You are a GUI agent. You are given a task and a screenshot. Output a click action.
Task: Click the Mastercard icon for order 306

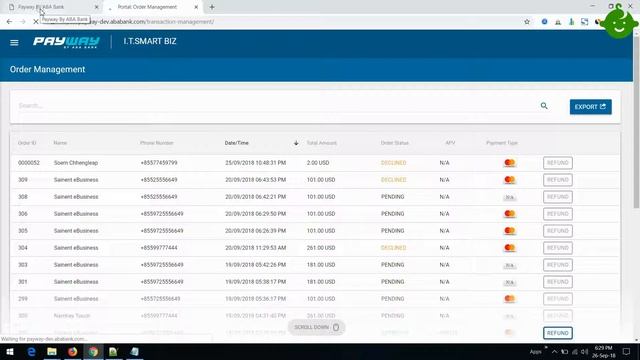tap(509, 214)
